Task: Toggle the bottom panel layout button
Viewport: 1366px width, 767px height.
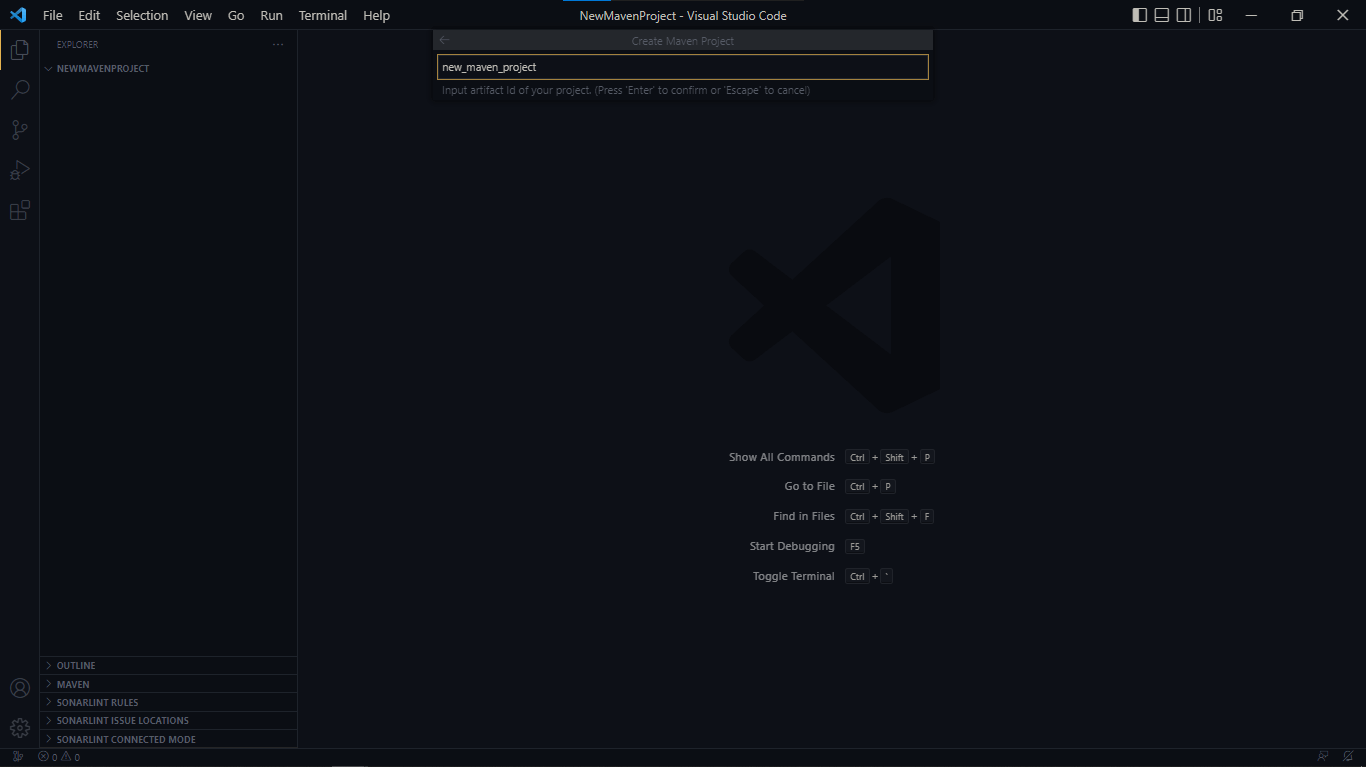Action: coord(1161,15)
